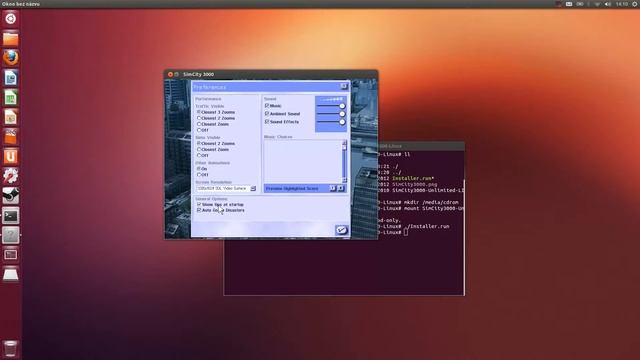
Task: Open the Terminal icon in the dock
Action: (11, 216)
